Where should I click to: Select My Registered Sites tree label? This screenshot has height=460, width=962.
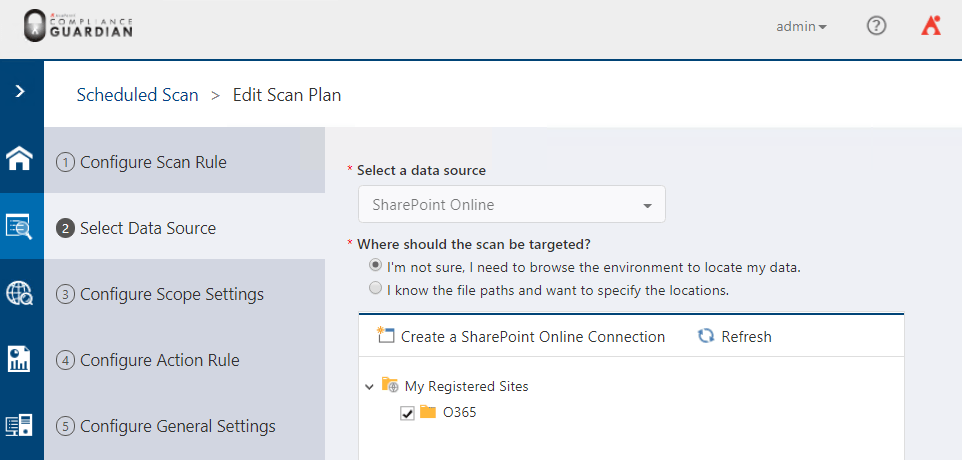[466, 386]
